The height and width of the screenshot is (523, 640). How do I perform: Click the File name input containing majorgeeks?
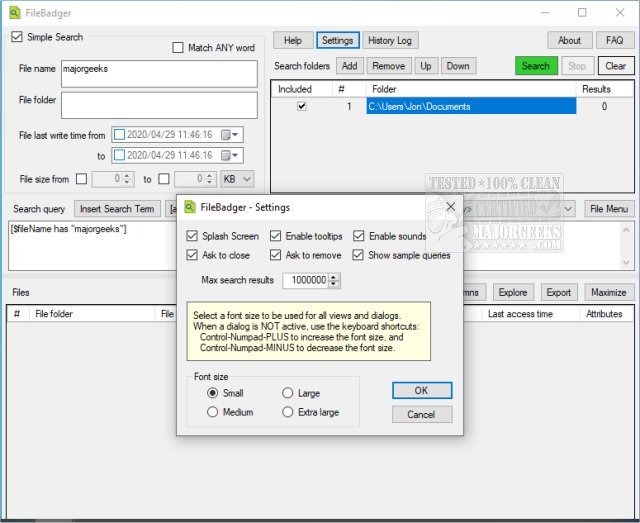coord(159,74)
